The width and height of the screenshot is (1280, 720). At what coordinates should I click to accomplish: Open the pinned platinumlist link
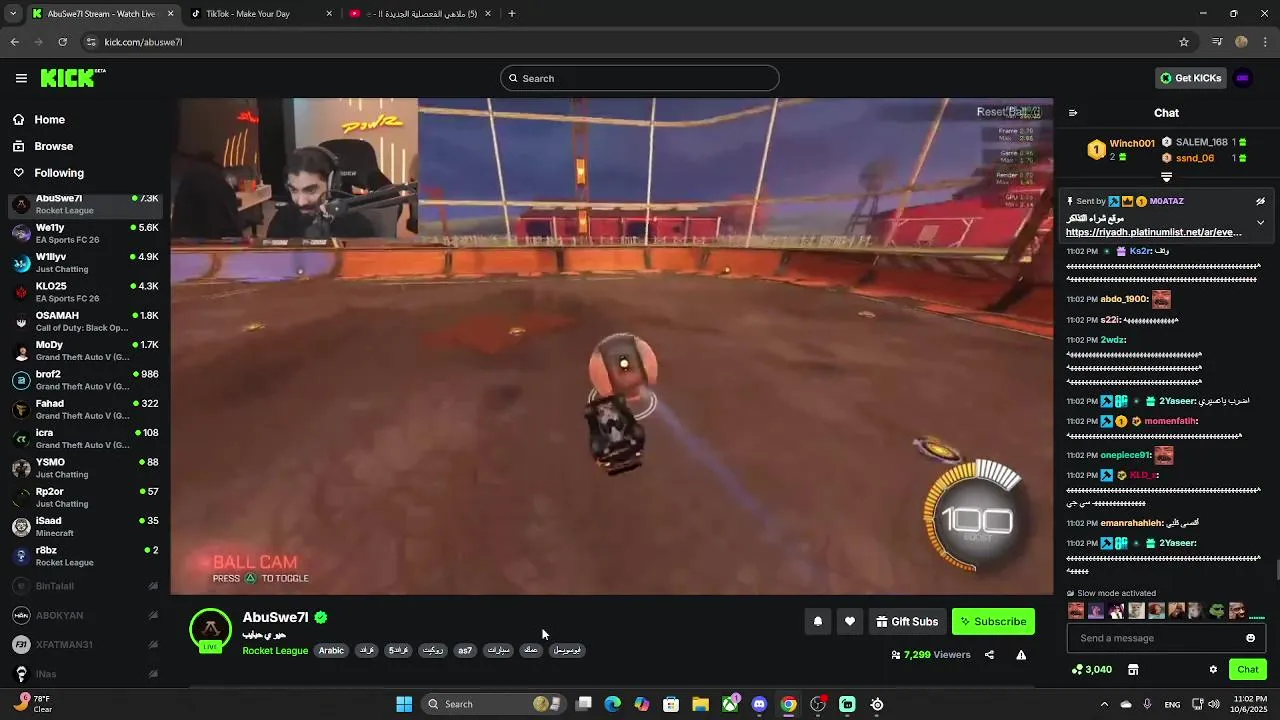[1154, 232]
